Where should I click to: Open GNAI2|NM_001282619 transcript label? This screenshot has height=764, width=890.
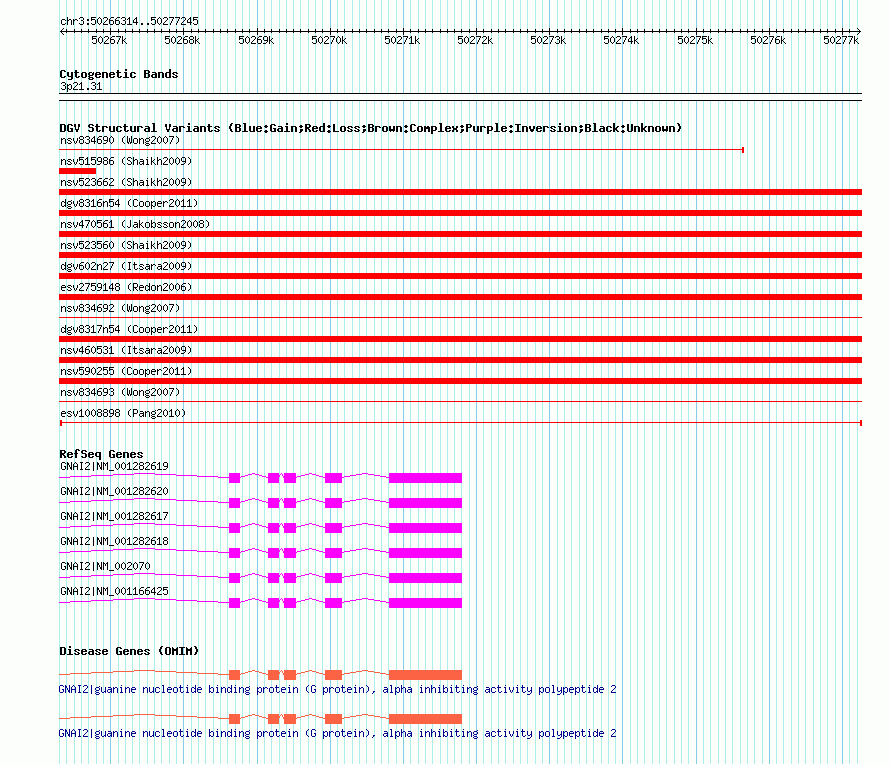[x=114, y=467]
